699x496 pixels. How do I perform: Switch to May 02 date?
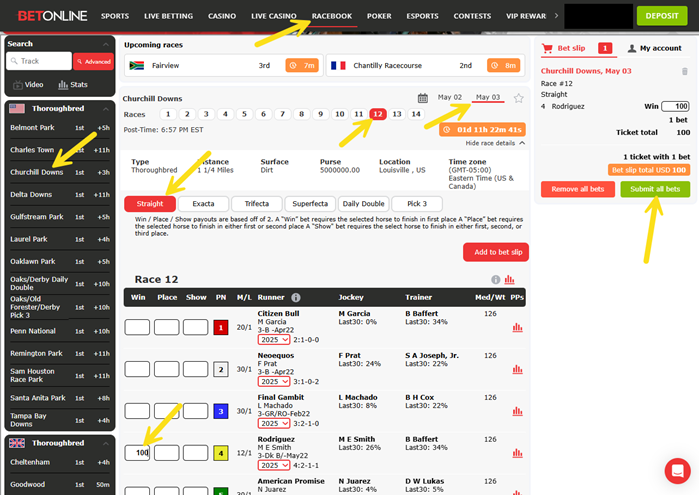click(449, 97)
